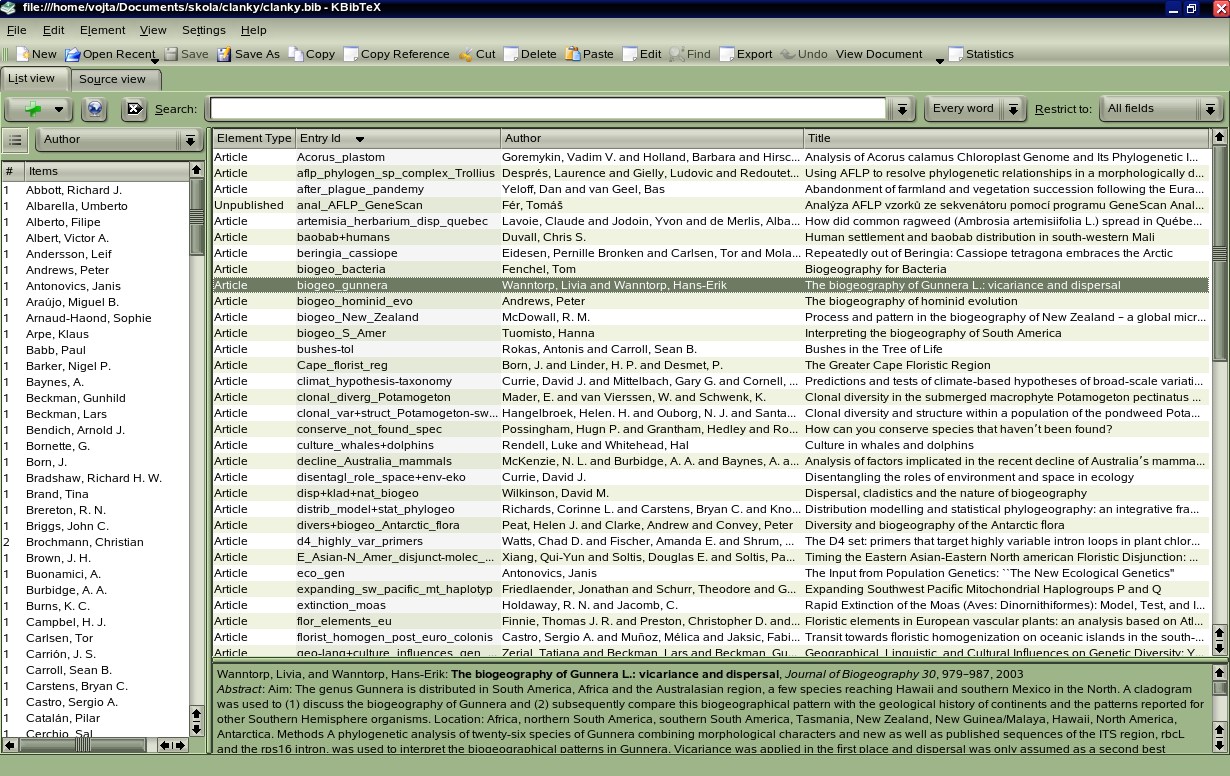Click the Element Type column header
The height and width of the screenshot is (776, 1230).
[x=254, y=138]
